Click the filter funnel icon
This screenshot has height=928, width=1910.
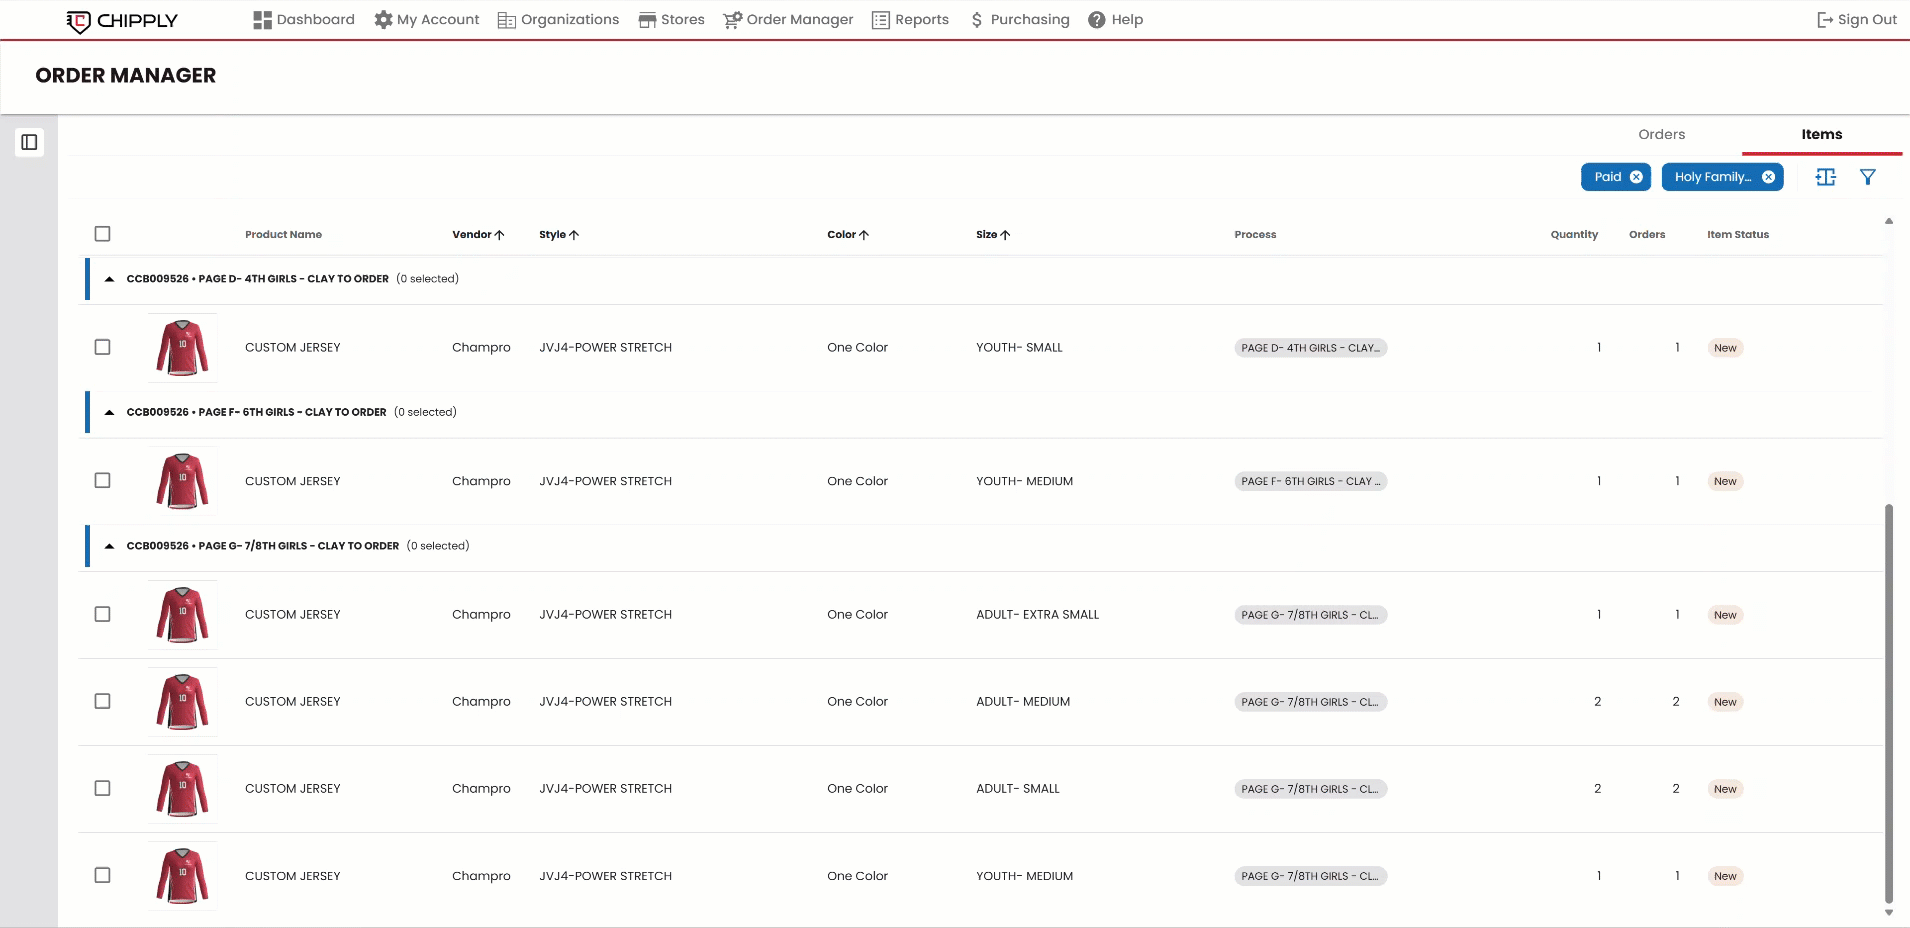[1867, 177]
